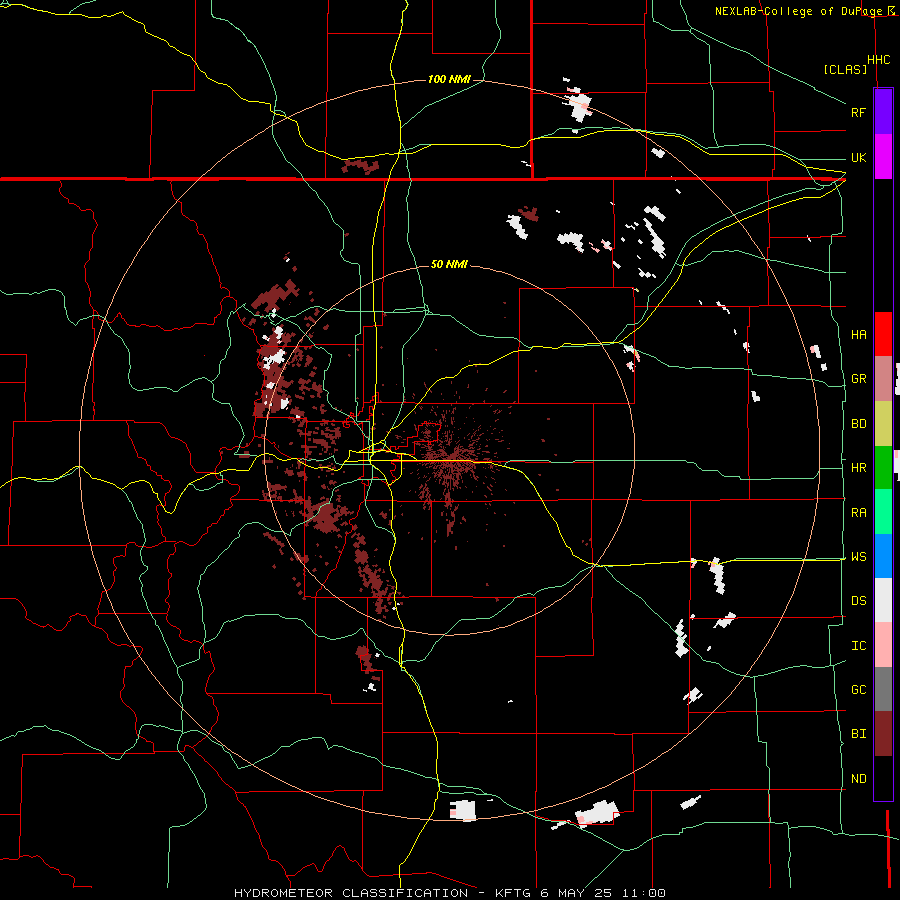Click the UK legend label
This screenshot has width=900, height=900.
858,157
